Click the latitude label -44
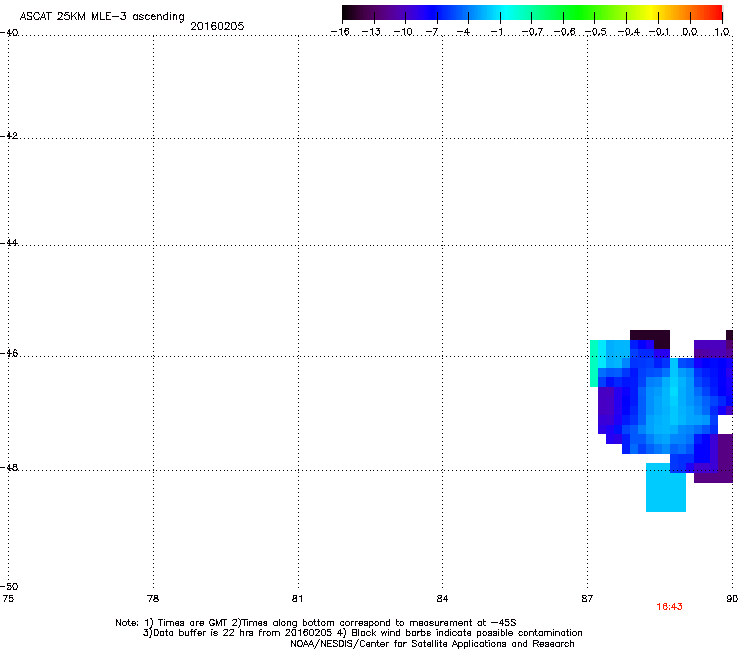The width and height of the screenshot is (740, 650). point(9,243)
